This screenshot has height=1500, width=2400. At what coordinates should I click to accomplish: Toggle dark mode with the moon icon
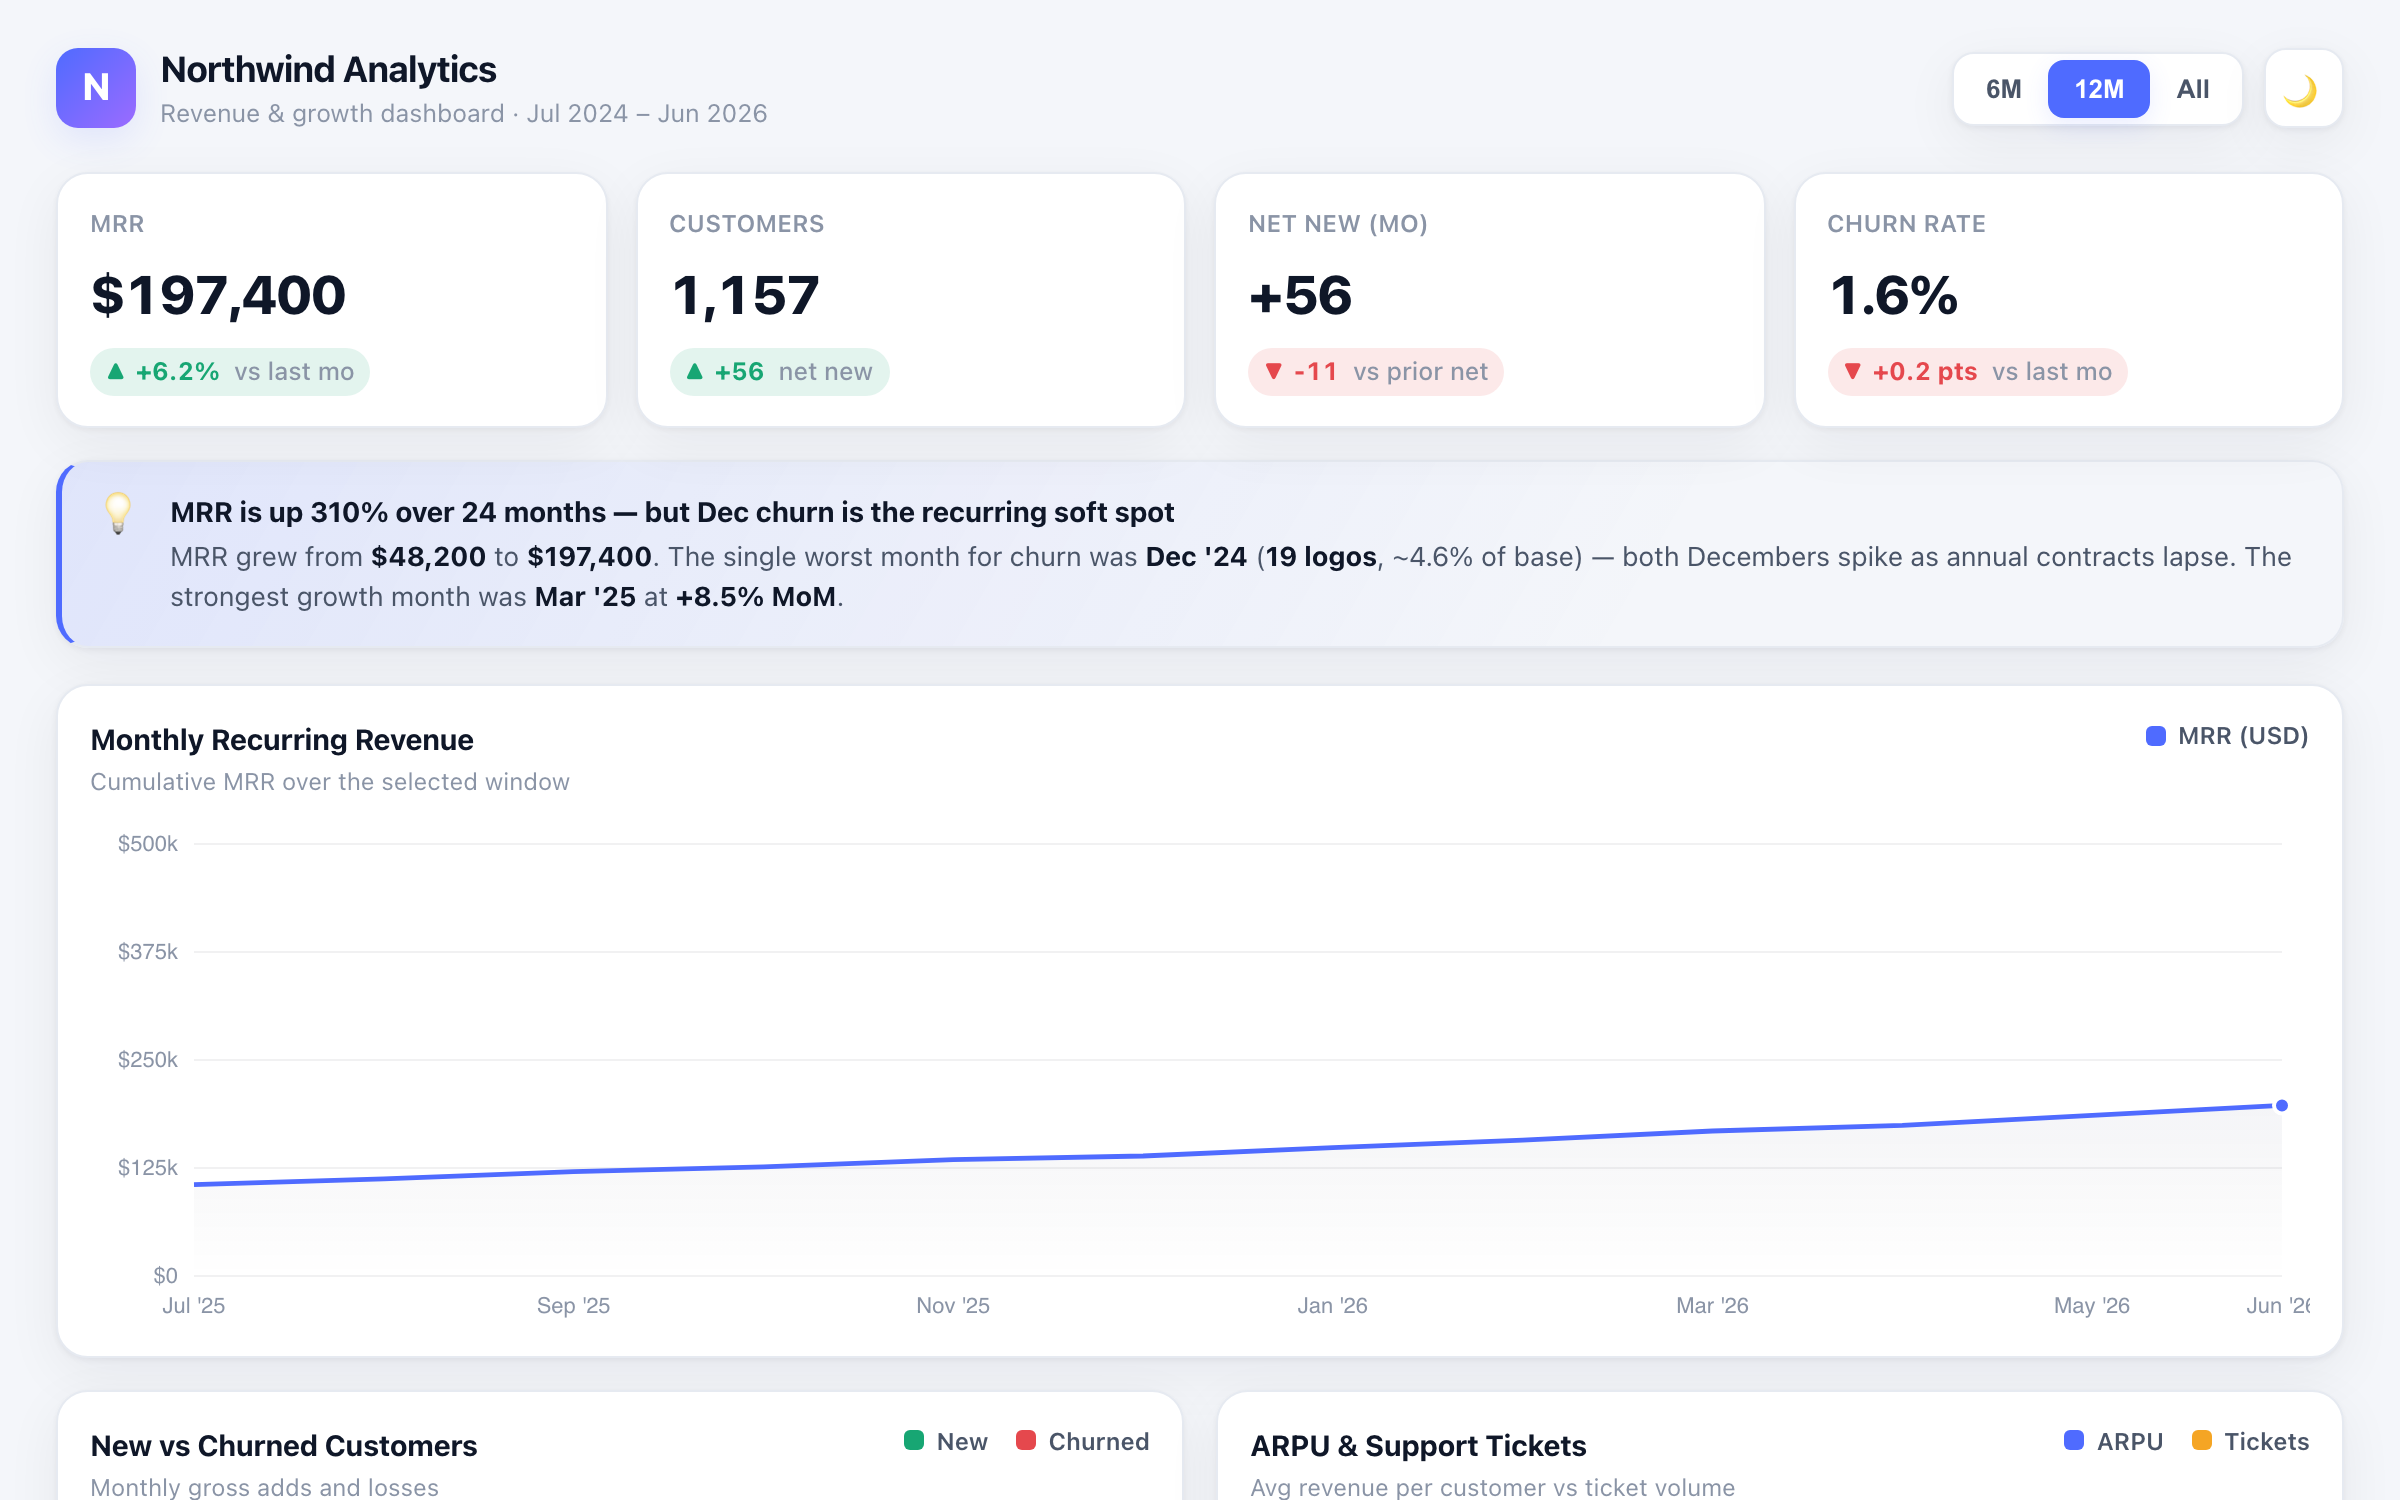[x=2303, y=89]
